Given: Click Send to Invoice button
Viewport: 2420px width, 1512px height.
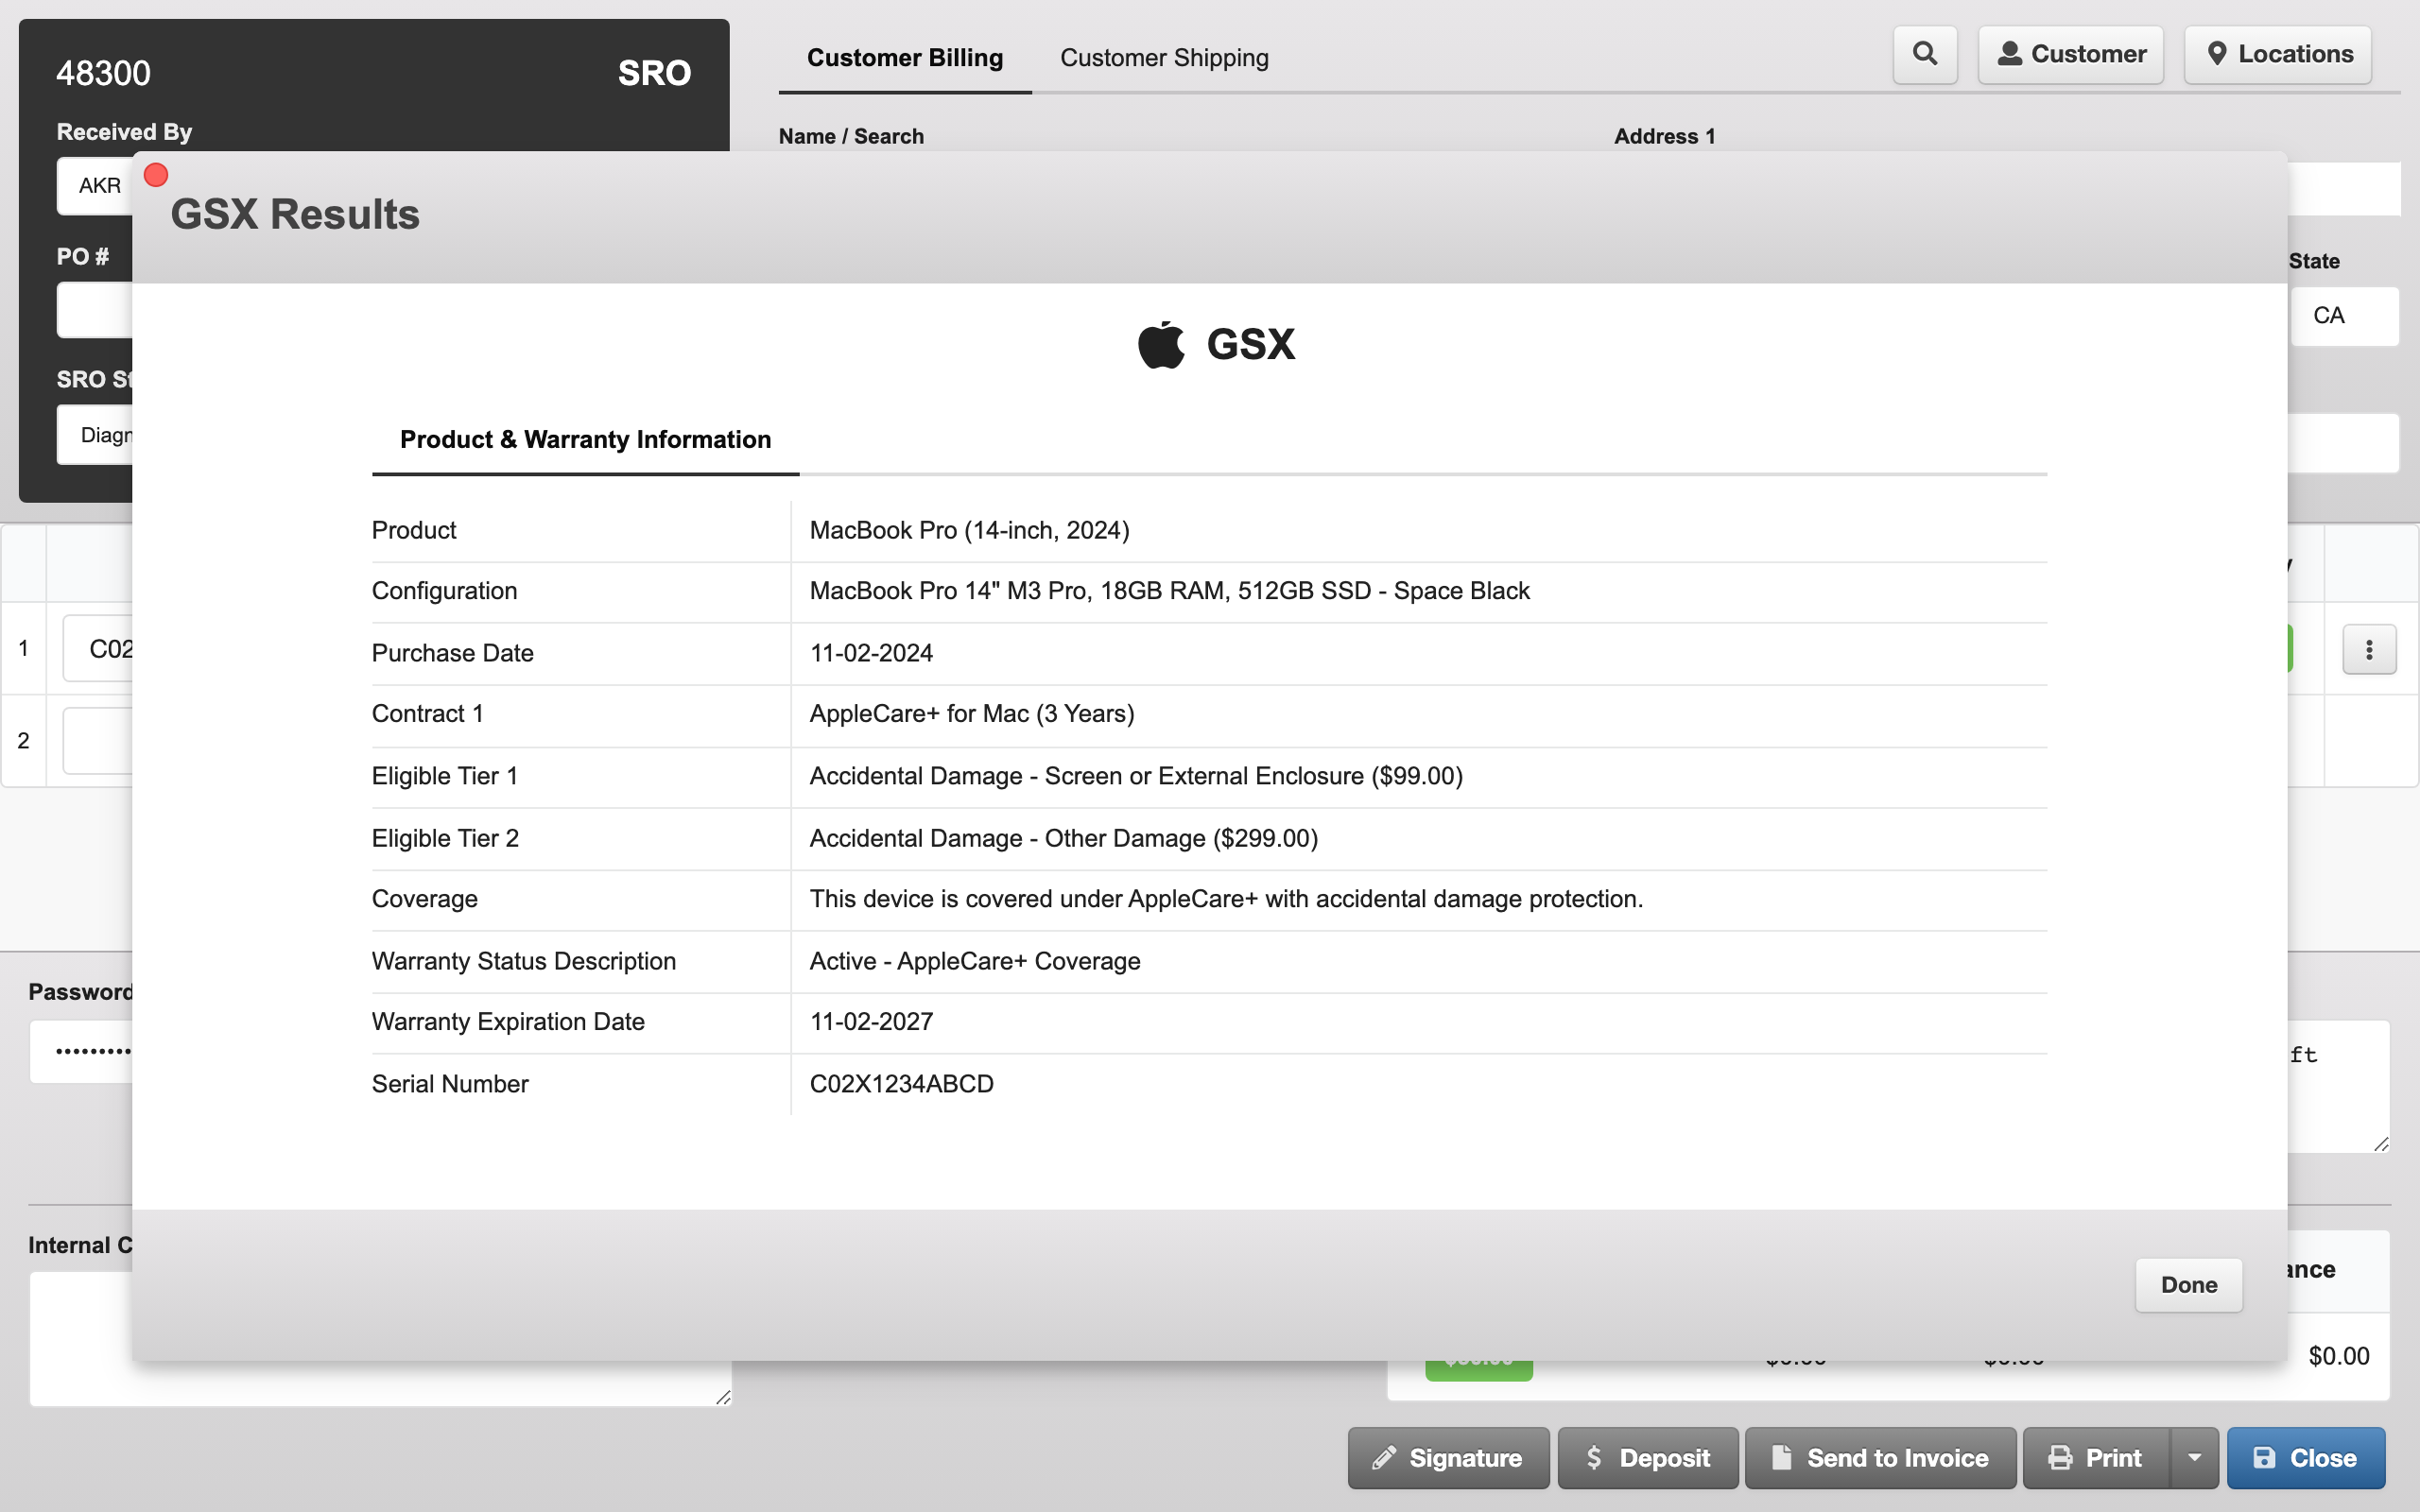Looking at the screenshot, I should pos(1880,1458).
